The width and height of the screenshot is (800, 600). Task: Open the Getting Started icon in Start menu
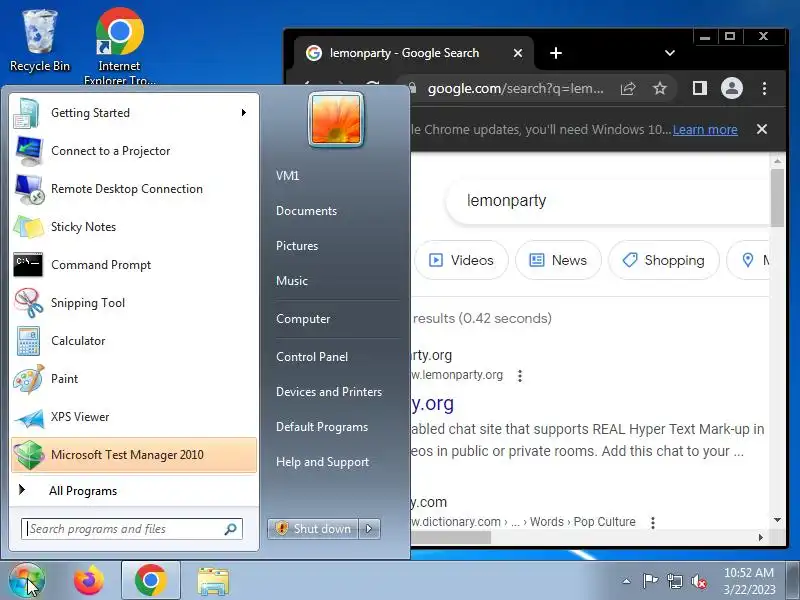[x=28, y=113]
